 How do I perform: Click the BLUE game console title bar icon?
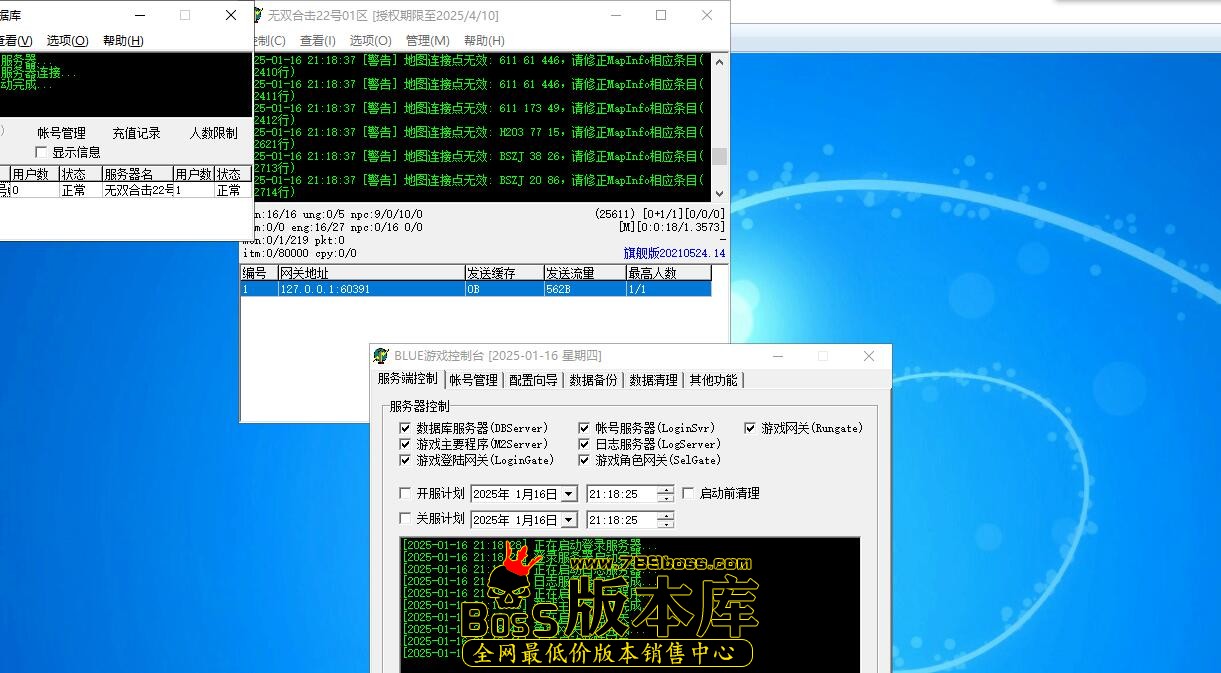tap(381, 356)
